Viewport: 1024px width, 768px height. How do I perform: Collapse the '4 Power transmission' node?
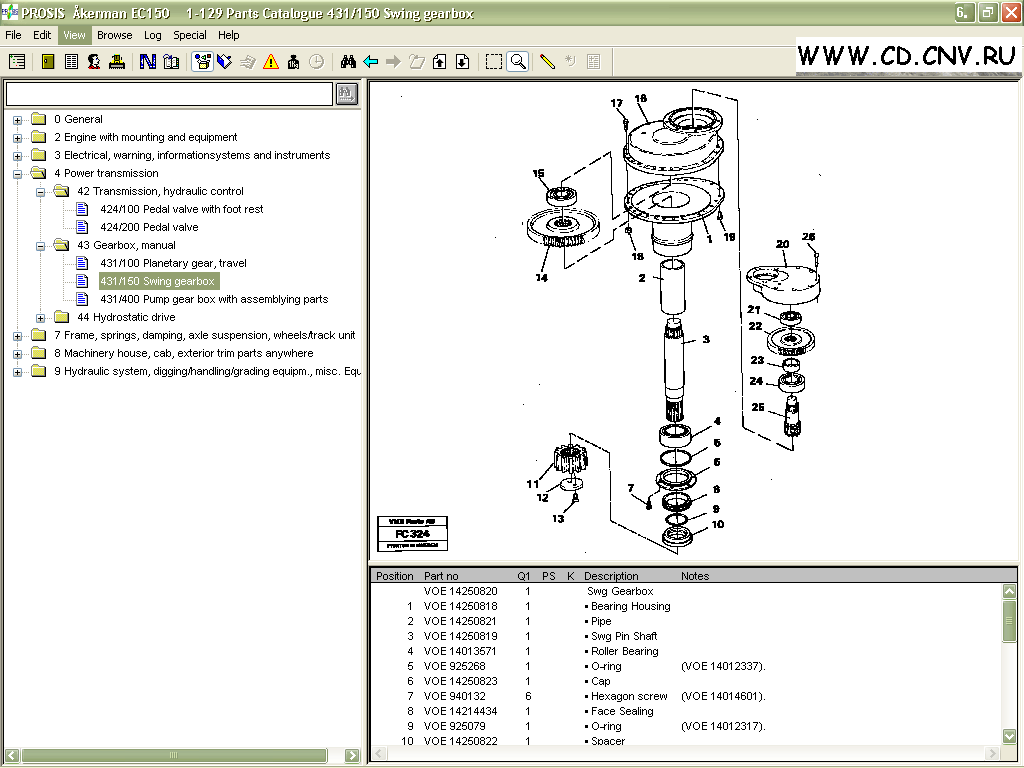(x=18, y=174)
